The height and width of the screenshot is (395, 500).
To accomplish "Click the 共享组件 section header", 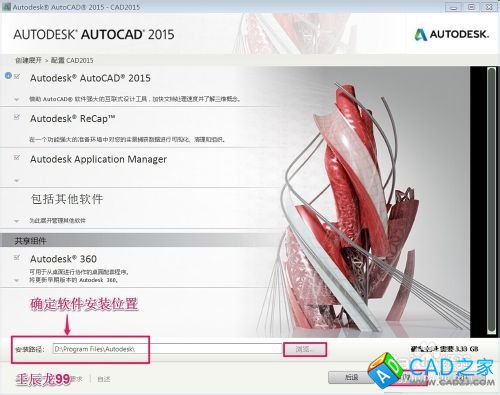I will [x=30, y=241].
